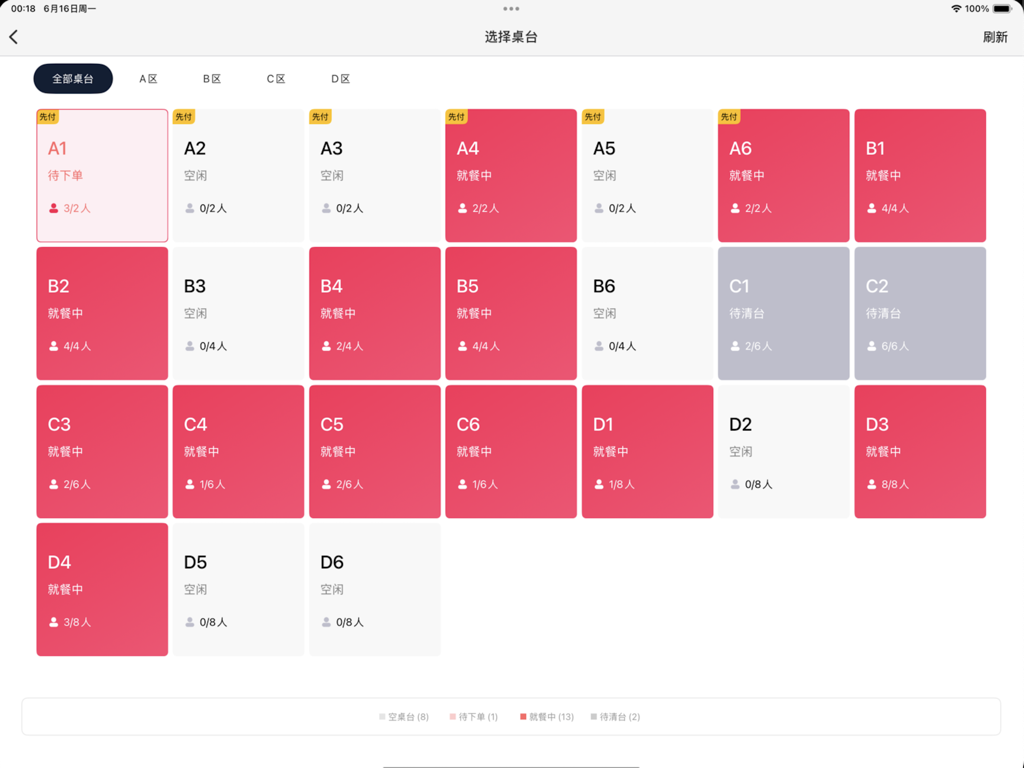Toggle the 就餐中 legend filter
Image resolution: width=1024 pixels, height=768 pixels.
(546, 717)
